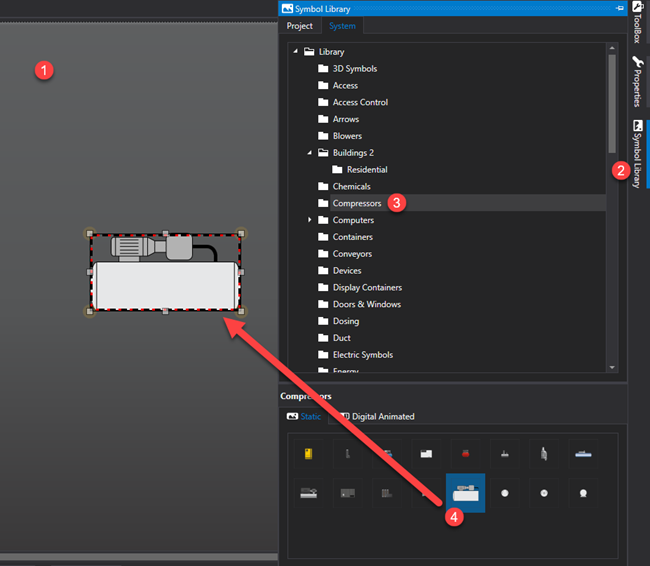Select the compressor symbol on the canvas
This screenshot has width=650, height=566.
point(165,272)
